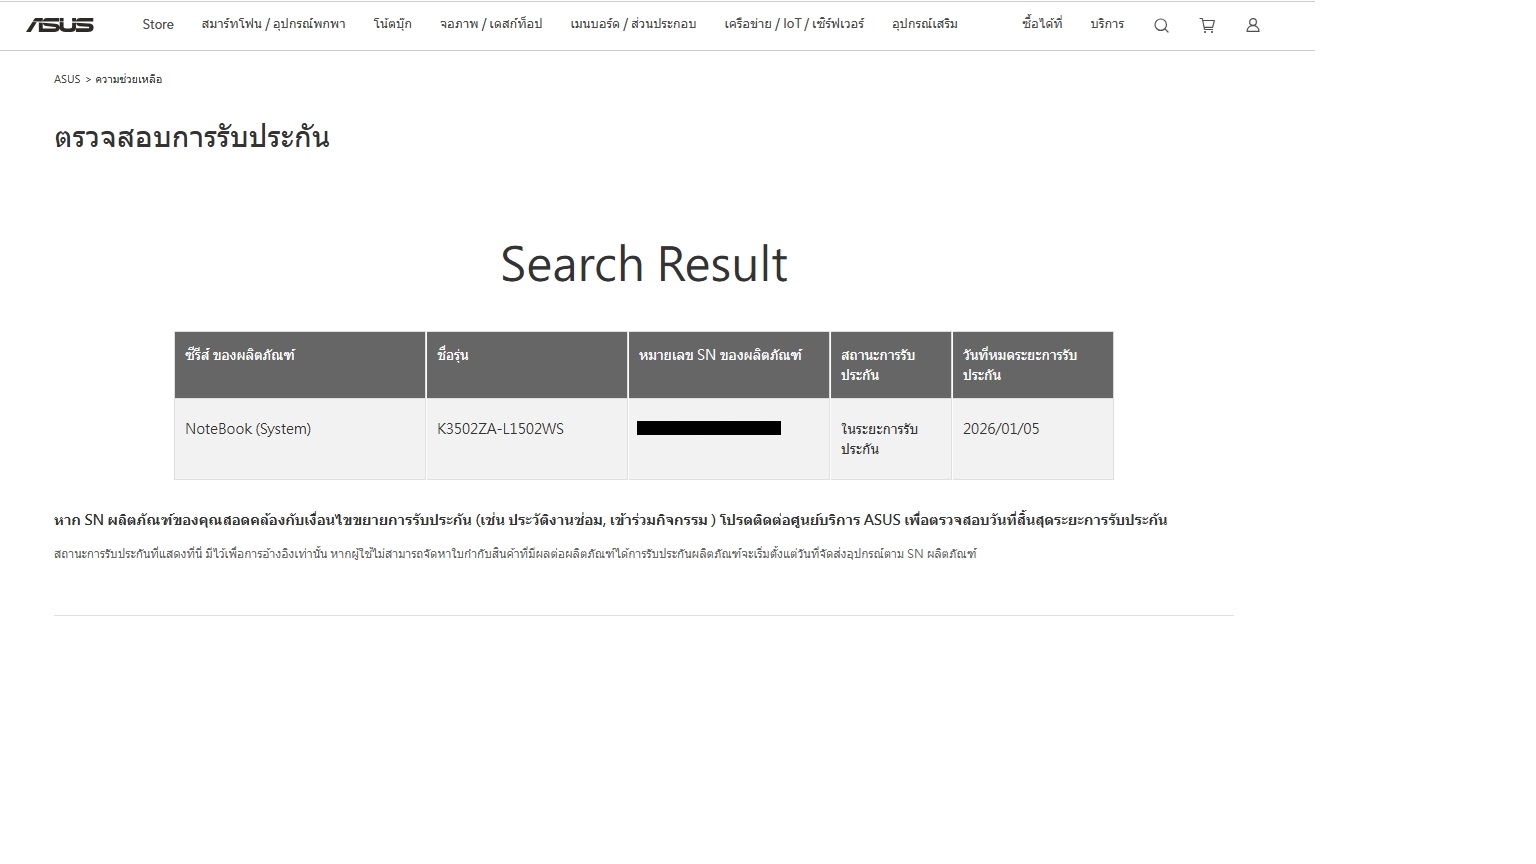Screen dimensions: 1536x864
Task: Click the ในระยะการรับประกัน status cell
Action: point(879,439)
